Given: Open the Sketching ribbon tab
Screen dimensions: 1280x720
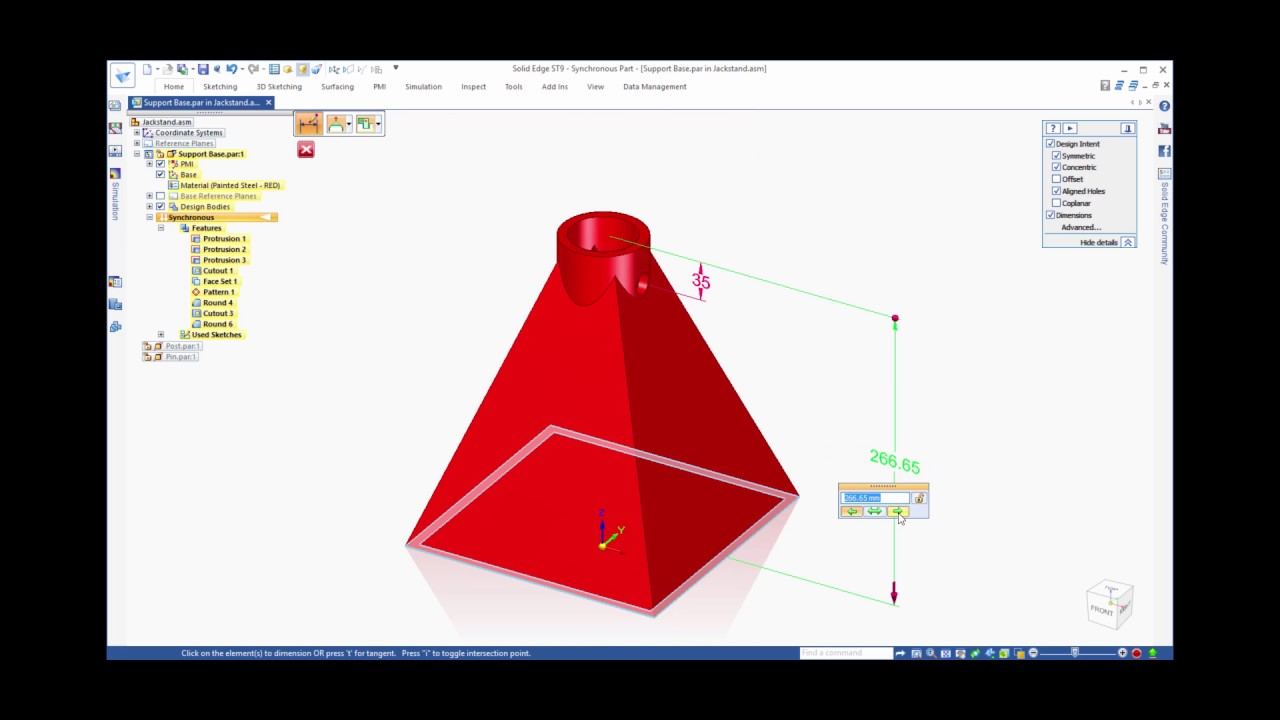Looking at the screenshot, I should pyautogui.click(x=220, y=87).
